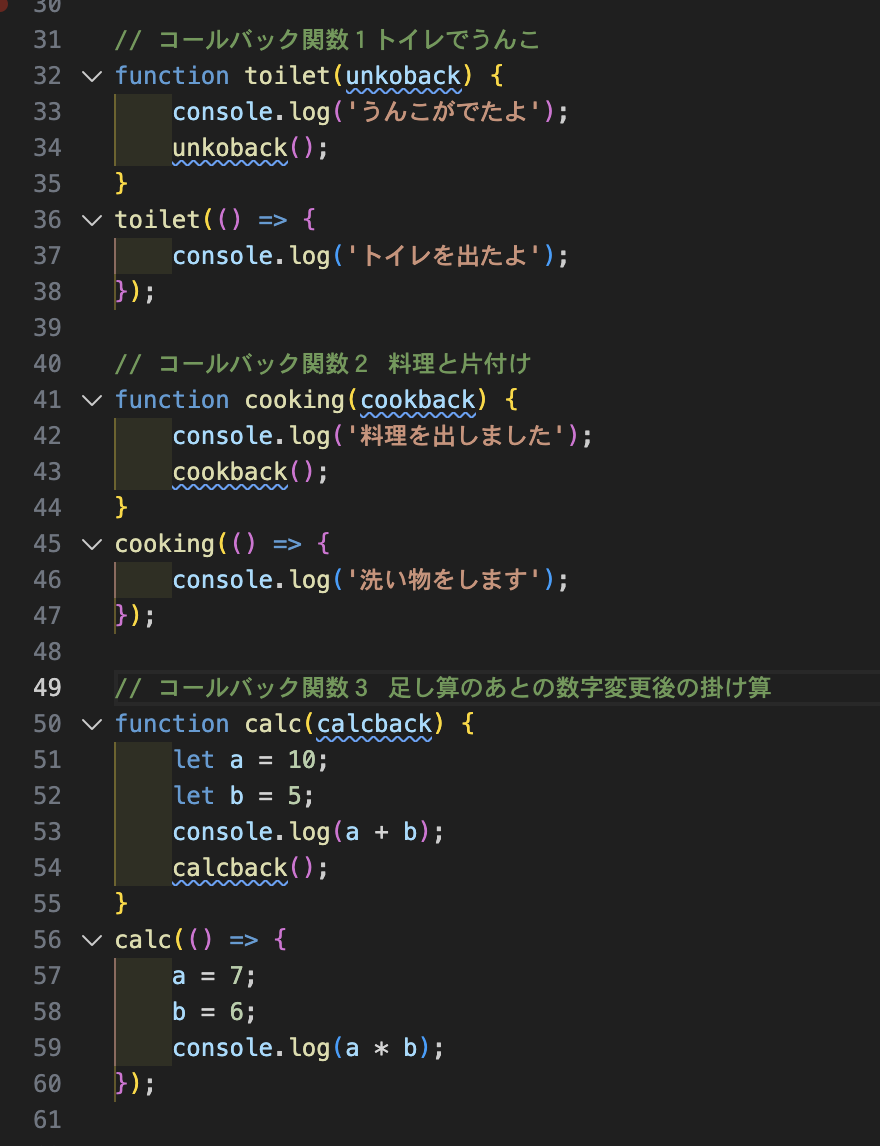
Task: Click the 'calcback' parameter on line 50
Action: [x=374, y=724]
